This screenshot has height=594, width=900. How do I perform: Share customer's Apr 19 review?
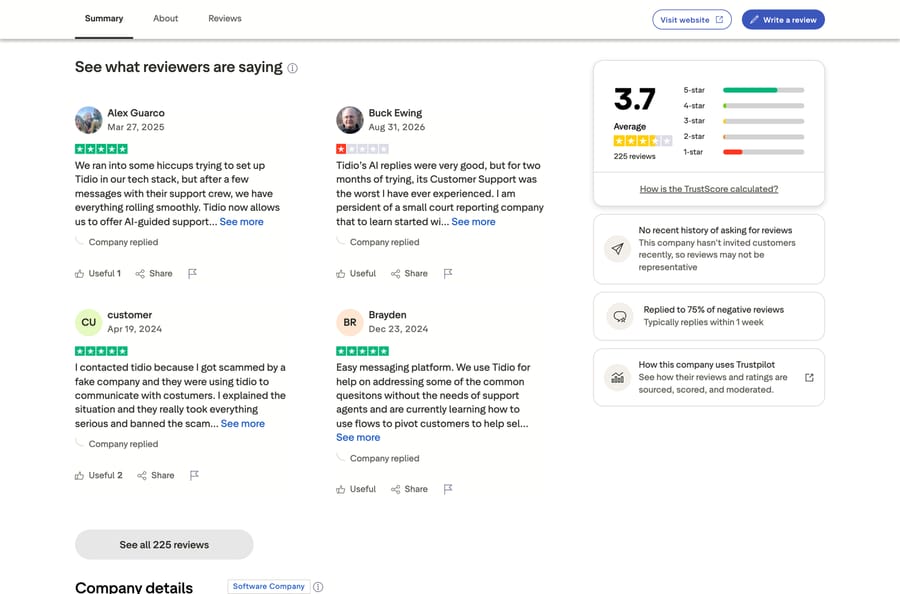click(156, 475)
